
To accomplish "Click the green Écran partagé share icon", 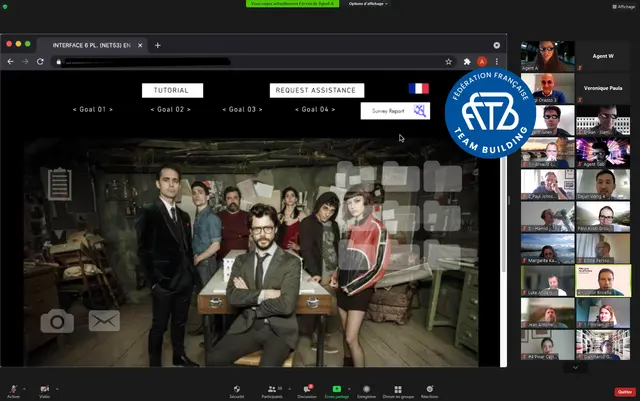I will (x=337, y=391).
